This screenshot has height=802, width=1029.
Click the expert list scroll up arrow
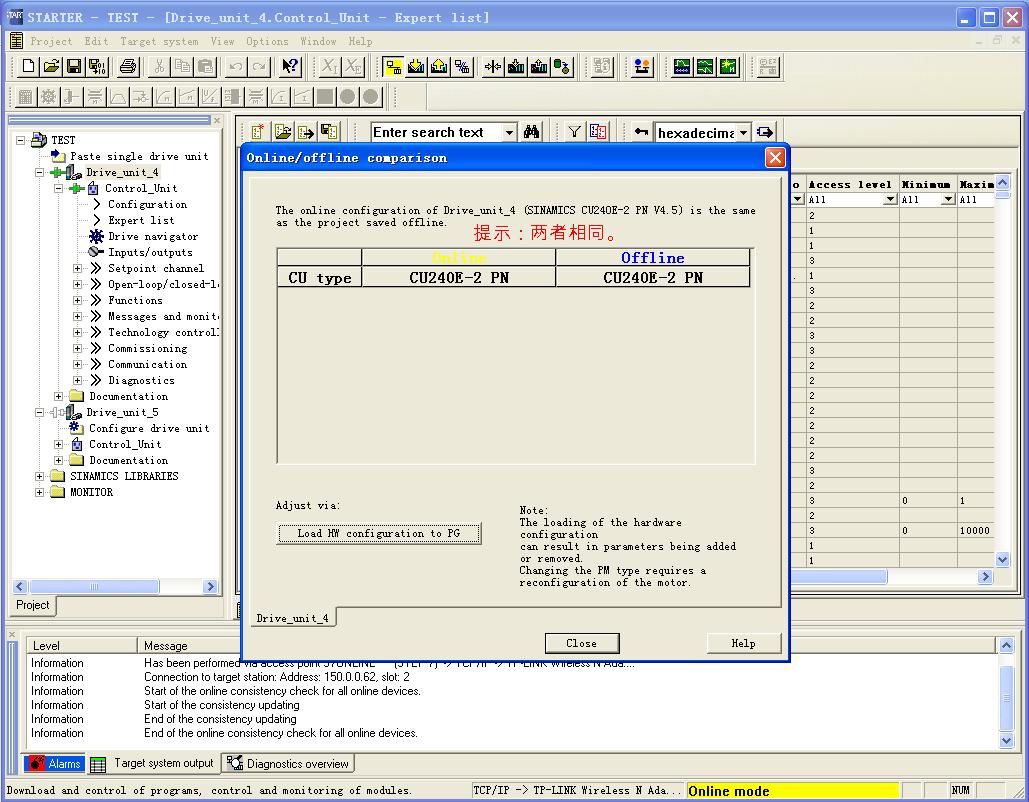click(1002, 182)
